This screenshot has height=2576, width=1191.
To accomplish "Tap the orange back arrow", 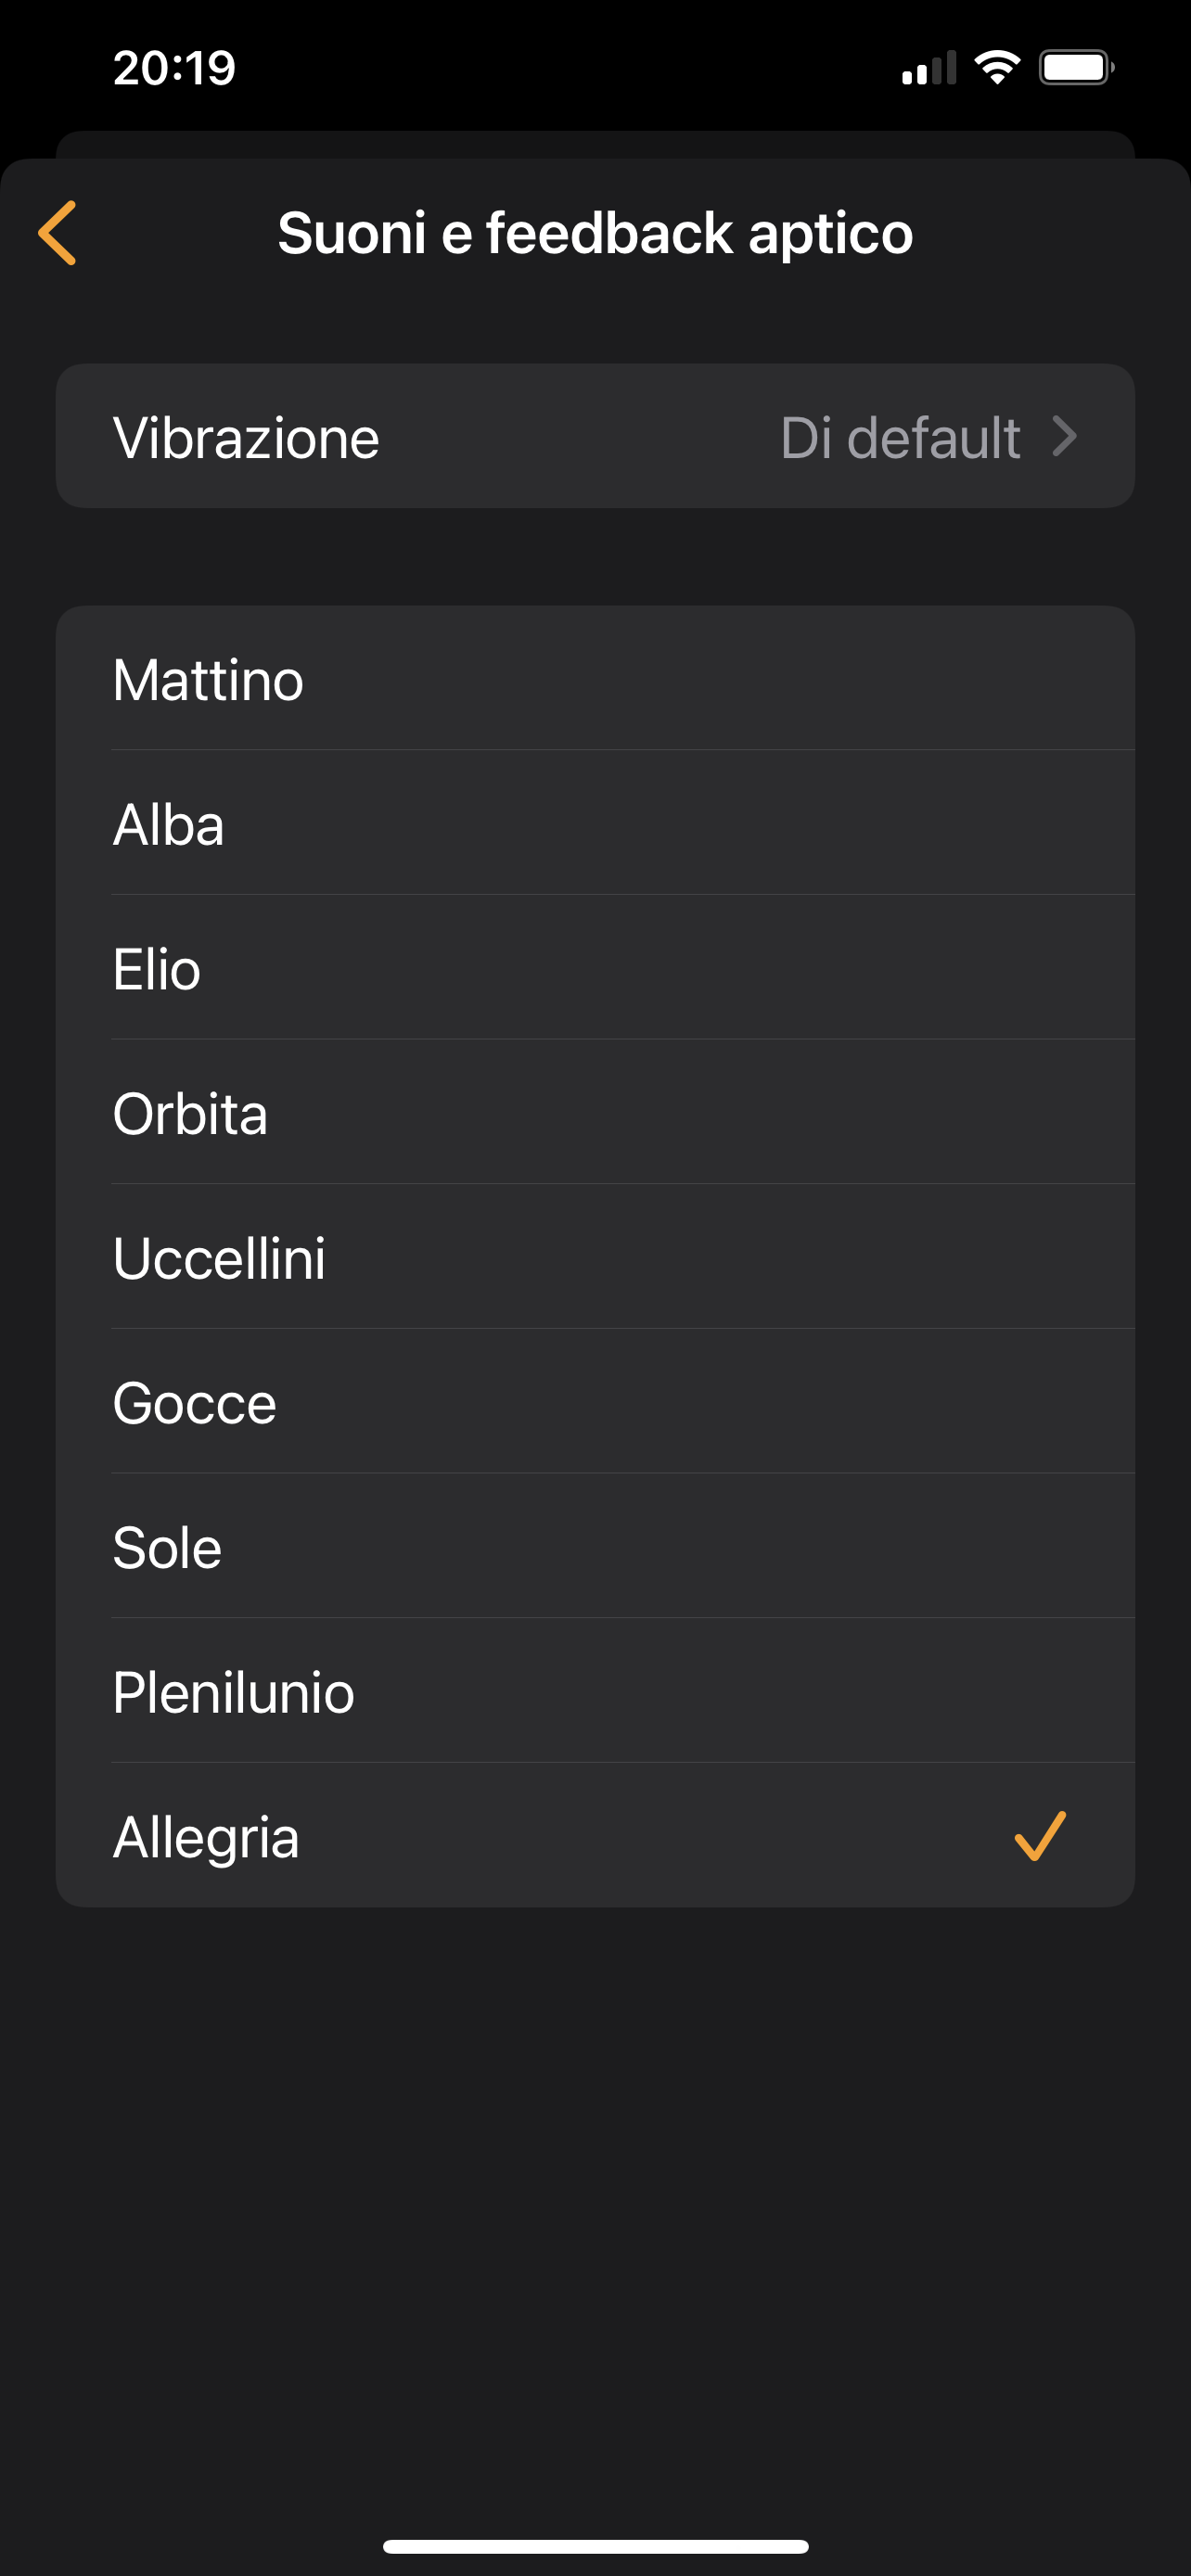I will 58,233.
